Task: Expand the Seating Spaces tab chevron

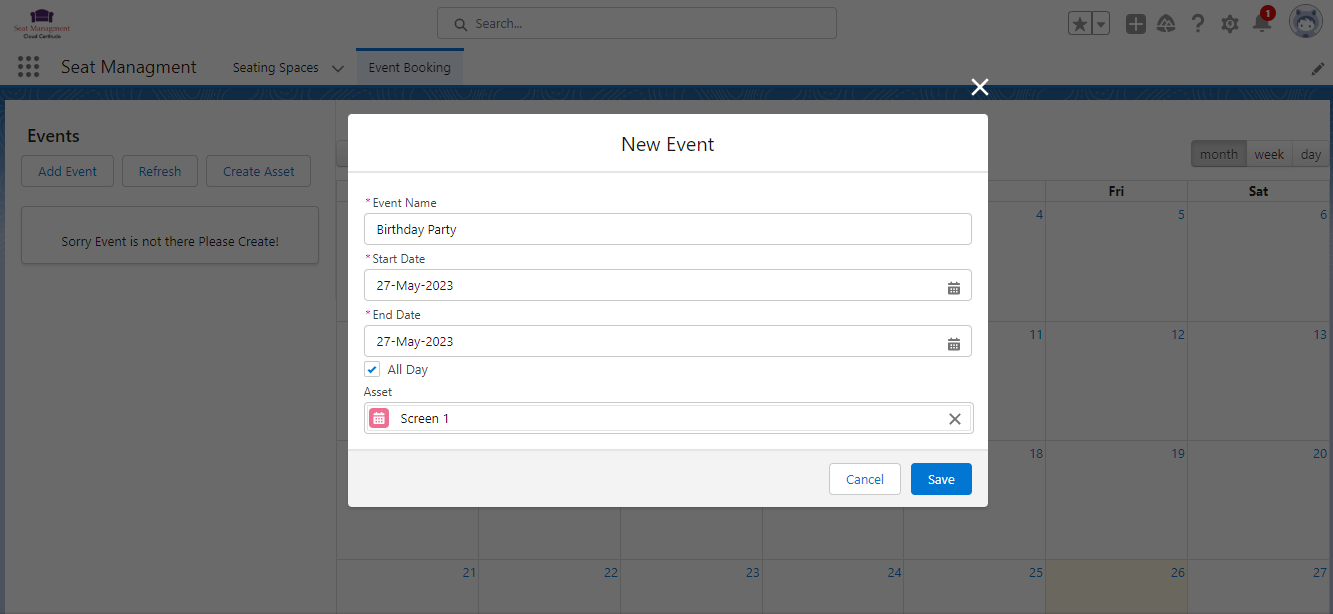Action: pos(337,68)
